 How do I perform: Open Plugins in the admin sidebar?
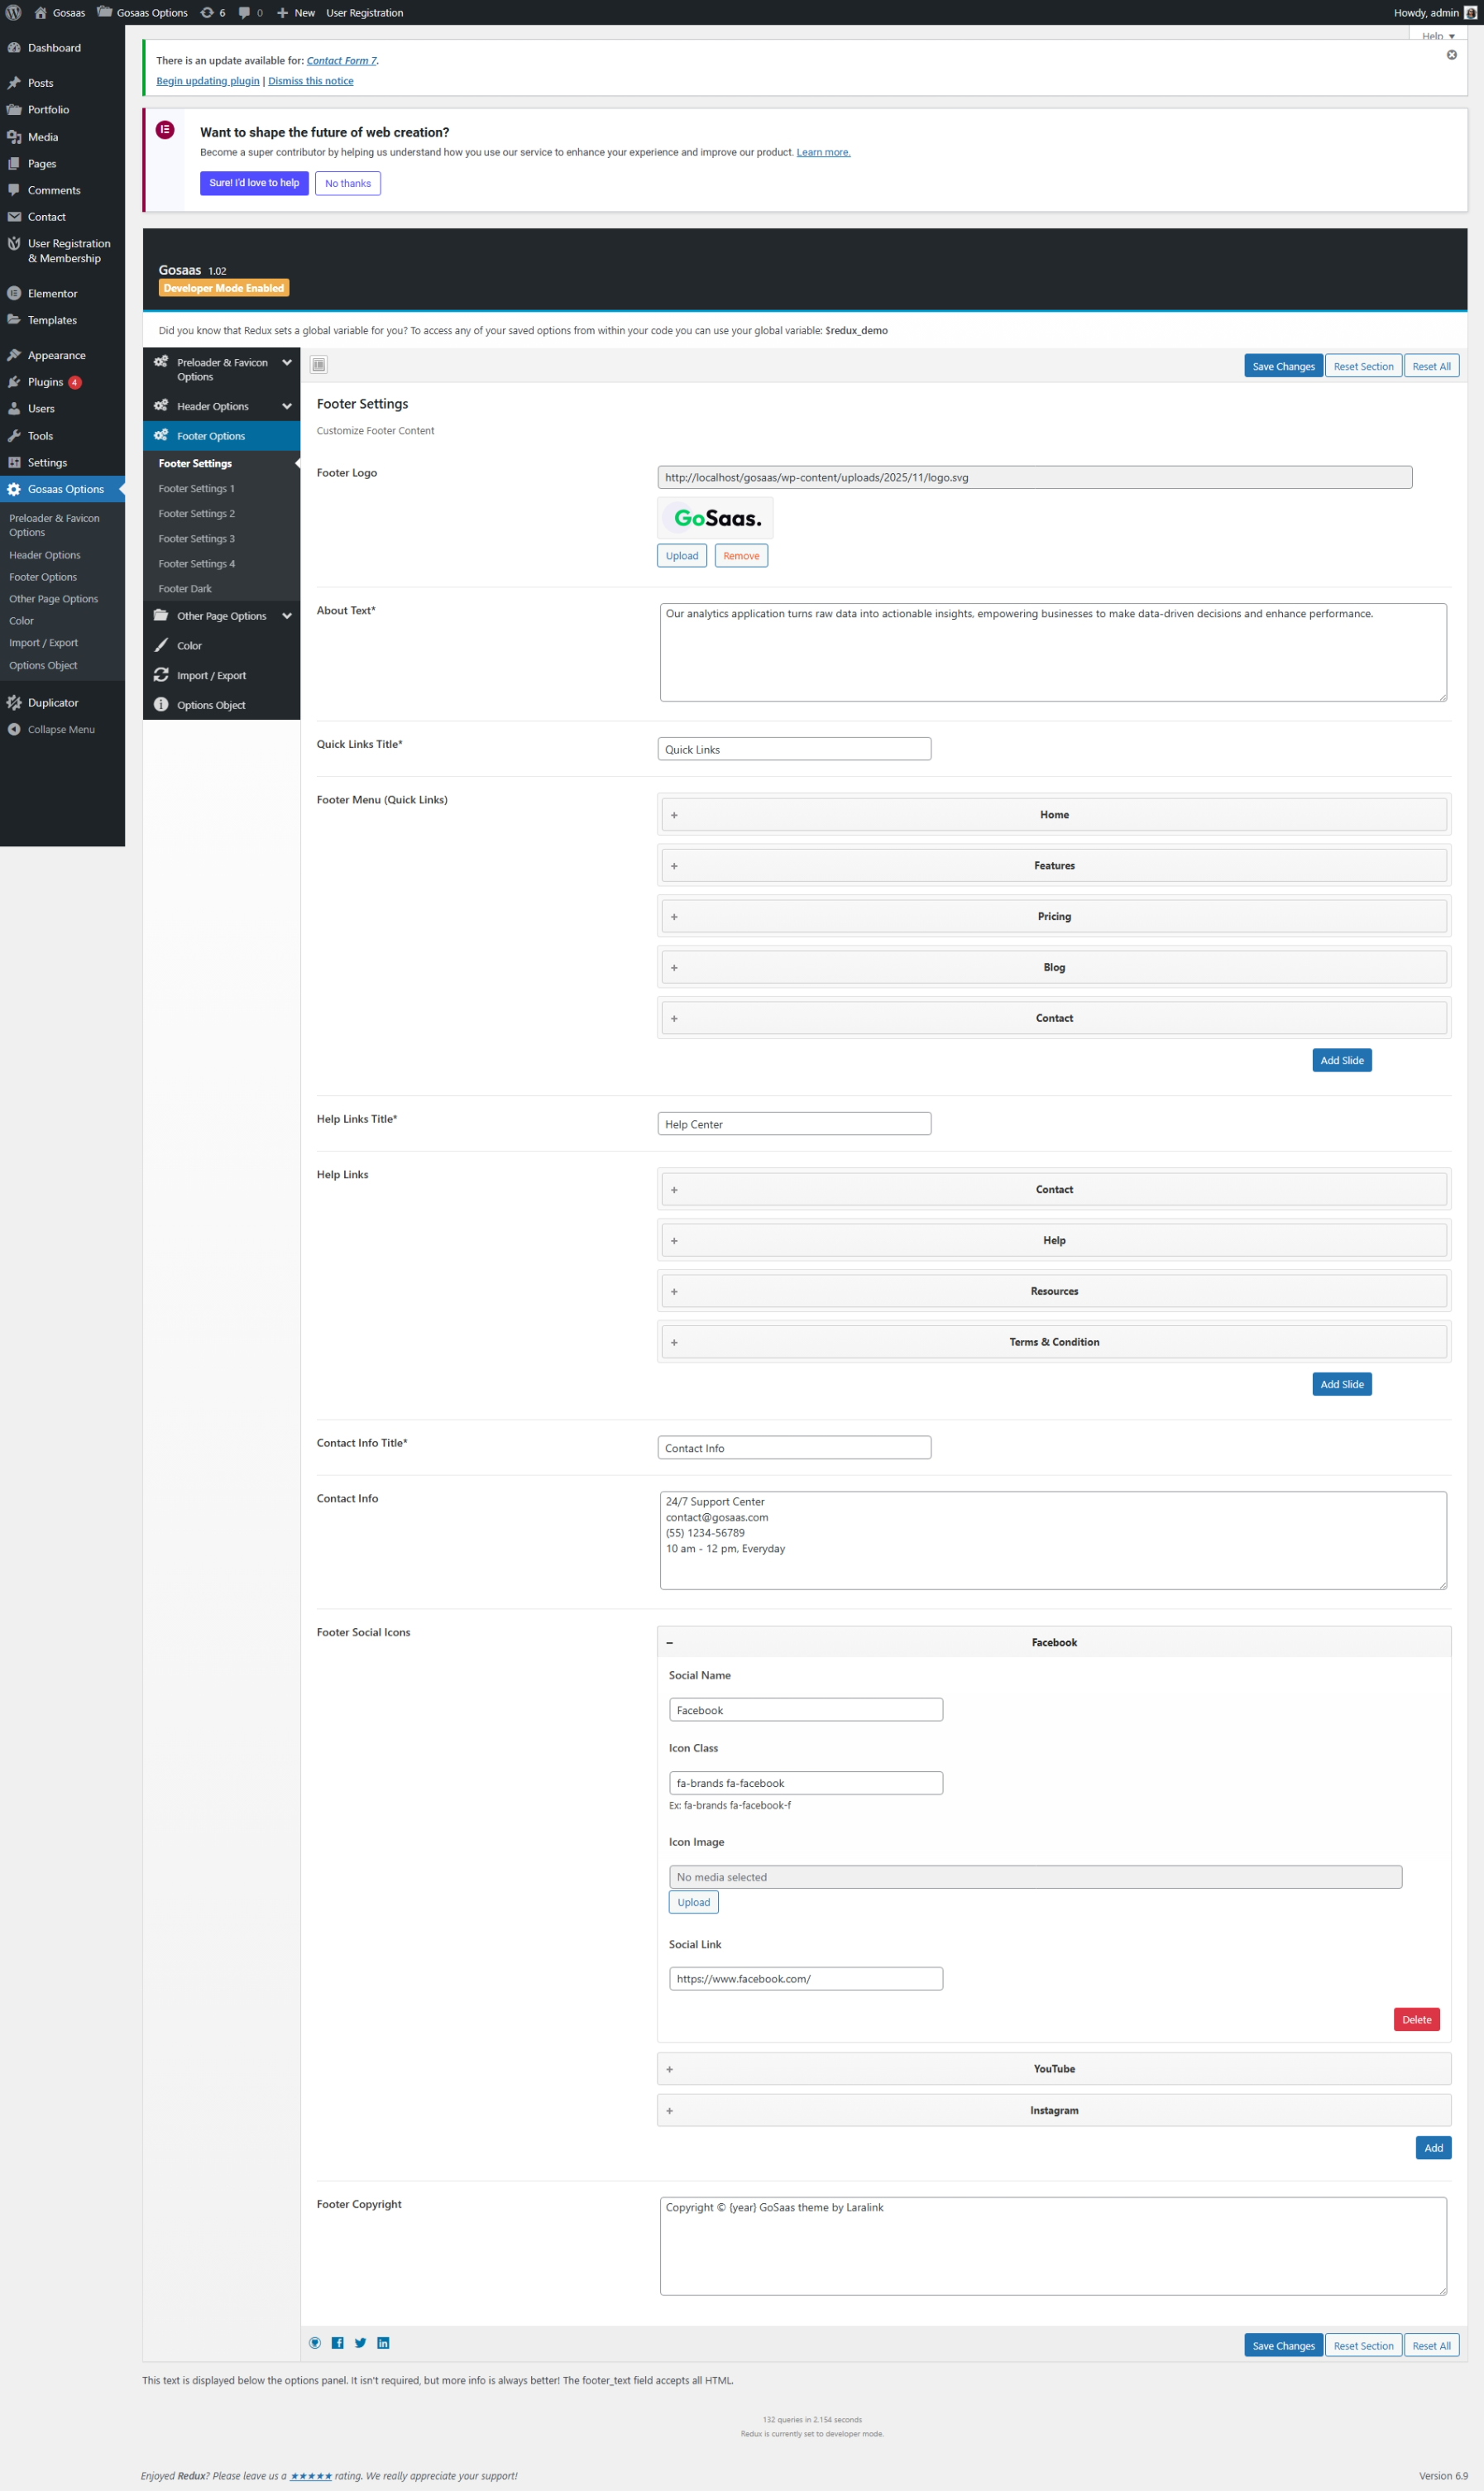point(45,382)
